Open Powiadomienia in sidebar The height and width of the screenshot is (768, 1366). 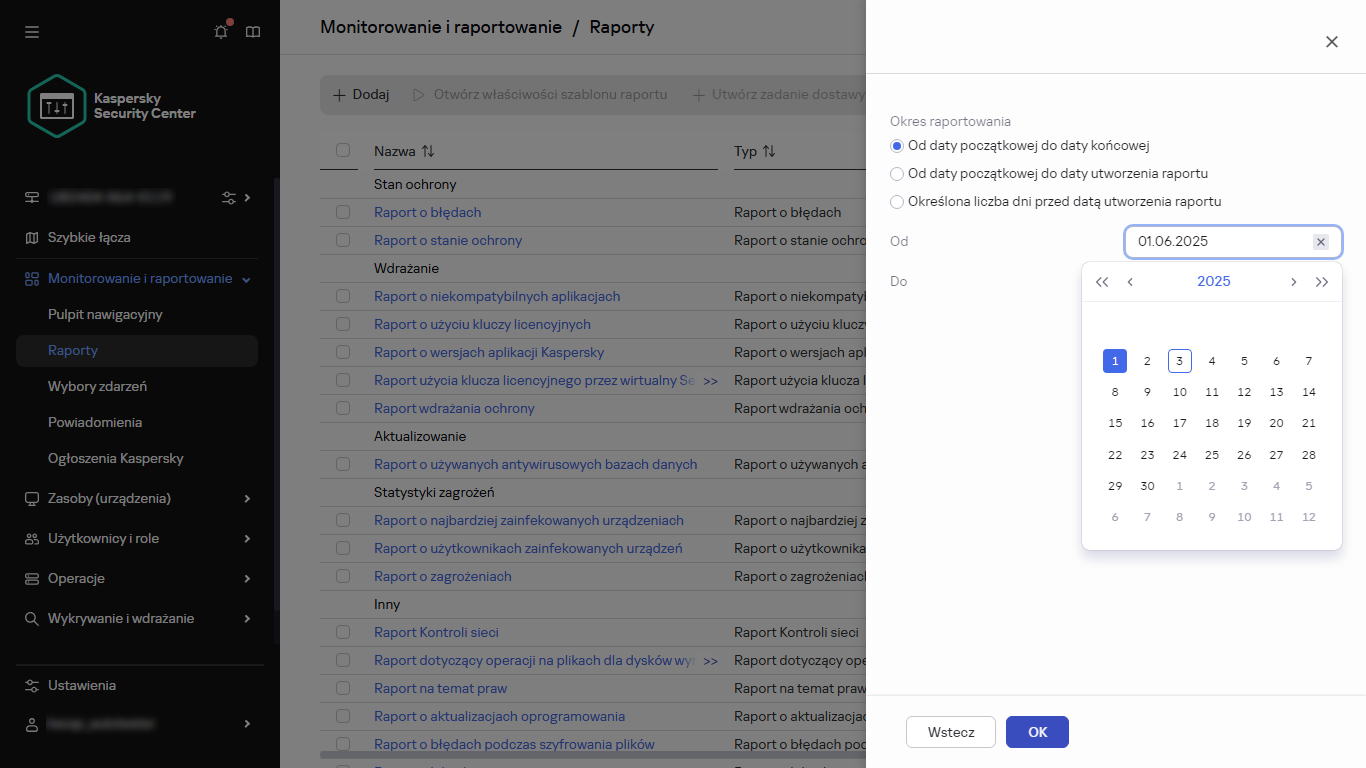coord(95,422)
